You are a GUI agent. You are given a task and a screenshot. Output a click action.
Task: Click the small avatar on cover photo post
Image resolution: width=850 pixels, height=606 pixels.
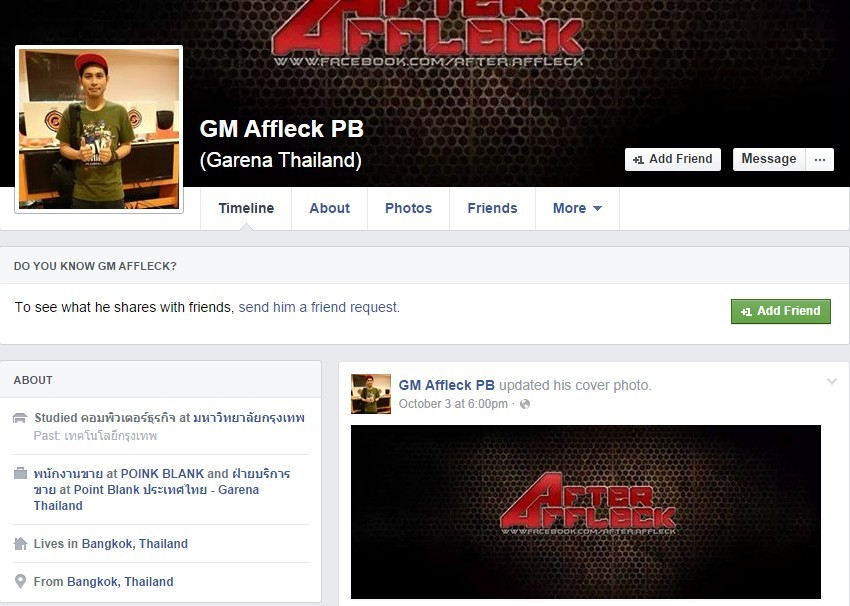pos(371,394)
